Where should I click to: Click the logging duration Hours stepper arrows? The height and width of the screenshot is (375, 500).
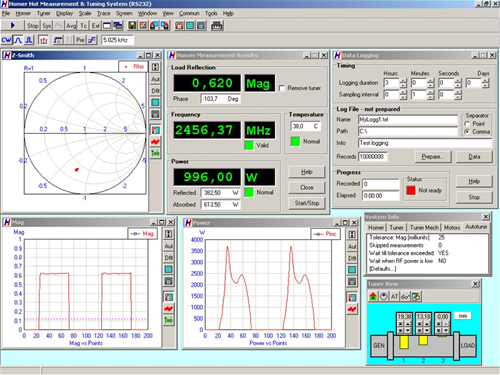pos(403,83)
